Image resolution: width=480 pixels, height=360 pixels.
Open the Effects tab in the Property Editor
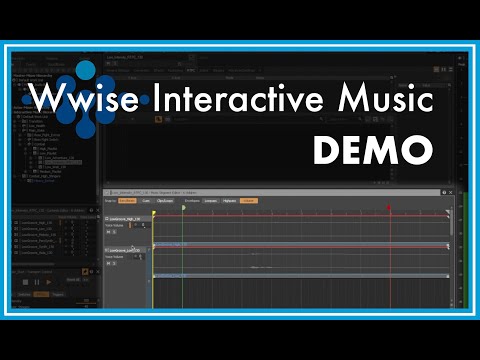(x=159, y=70)
